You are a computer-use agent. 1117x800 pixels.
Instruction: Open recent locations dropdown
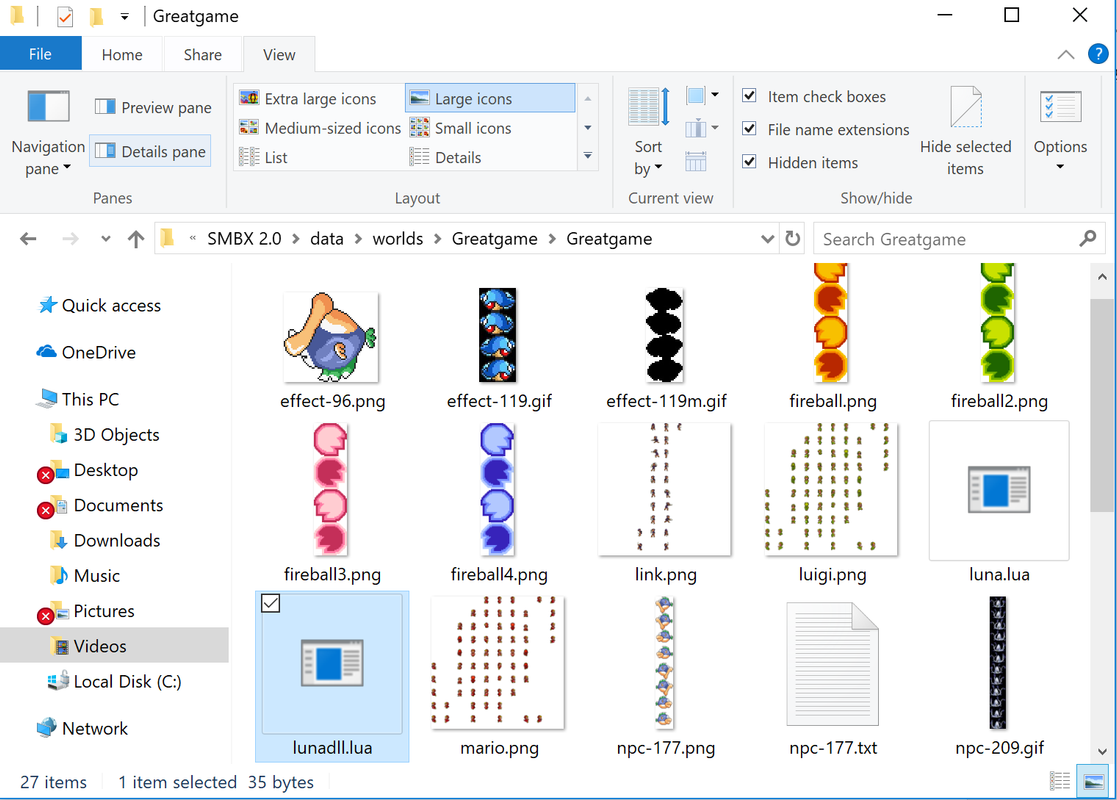(x=105, y=239)
